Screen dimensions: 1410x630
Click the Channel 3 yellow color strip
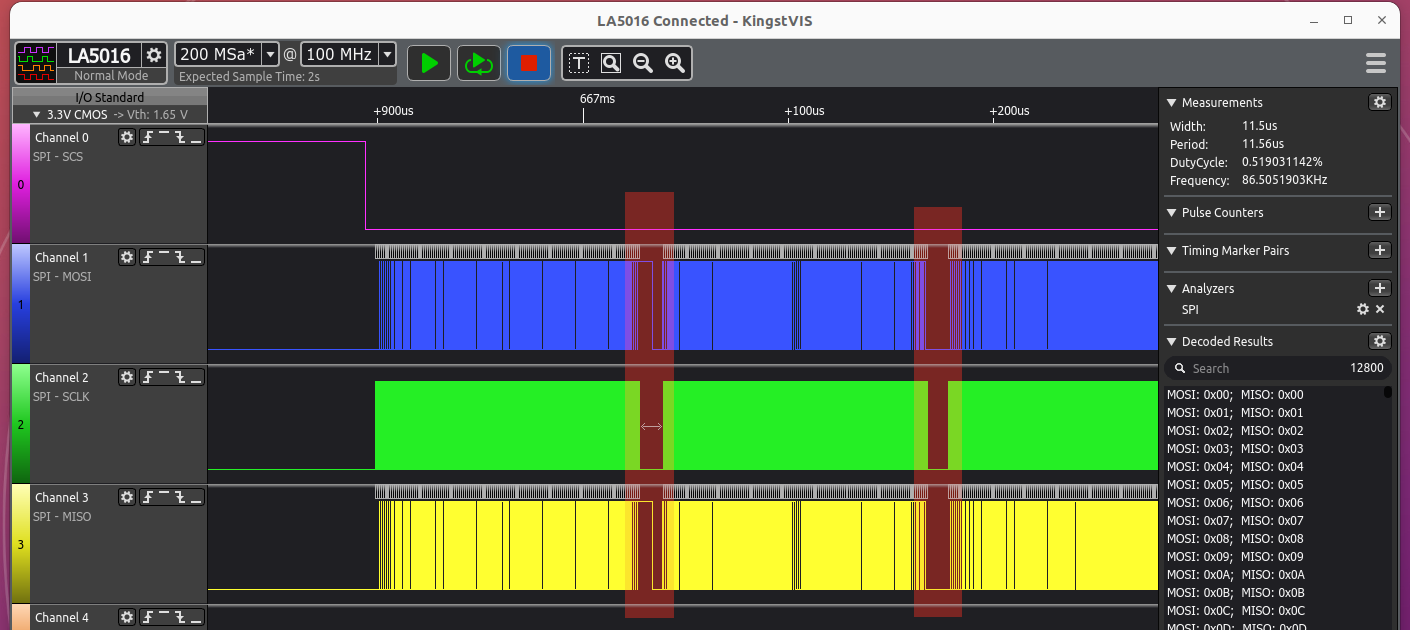pyautogui.click(x=20, y=544)
